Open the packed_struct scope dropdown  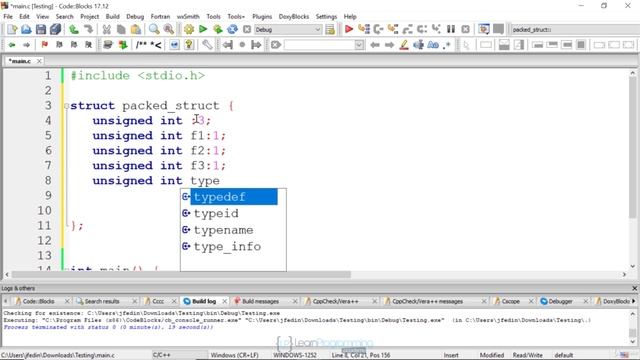click(575, 29)
